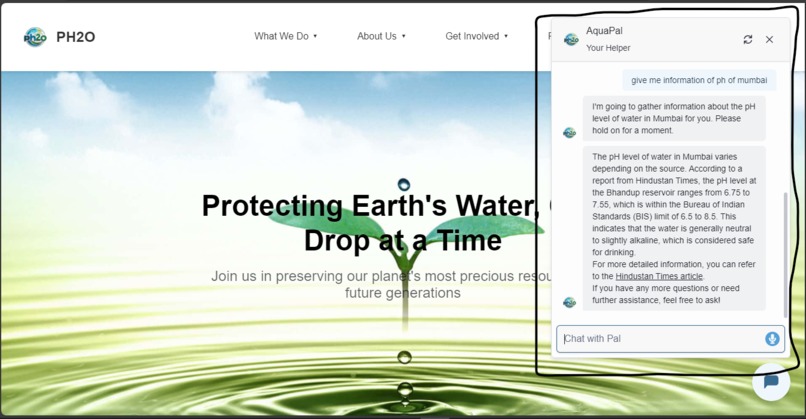The height and width of the screenshot is (419, 806).
Task: Click the AquaPal avatar in chat header
Action: pyautogui.click(x=571, y=40)
